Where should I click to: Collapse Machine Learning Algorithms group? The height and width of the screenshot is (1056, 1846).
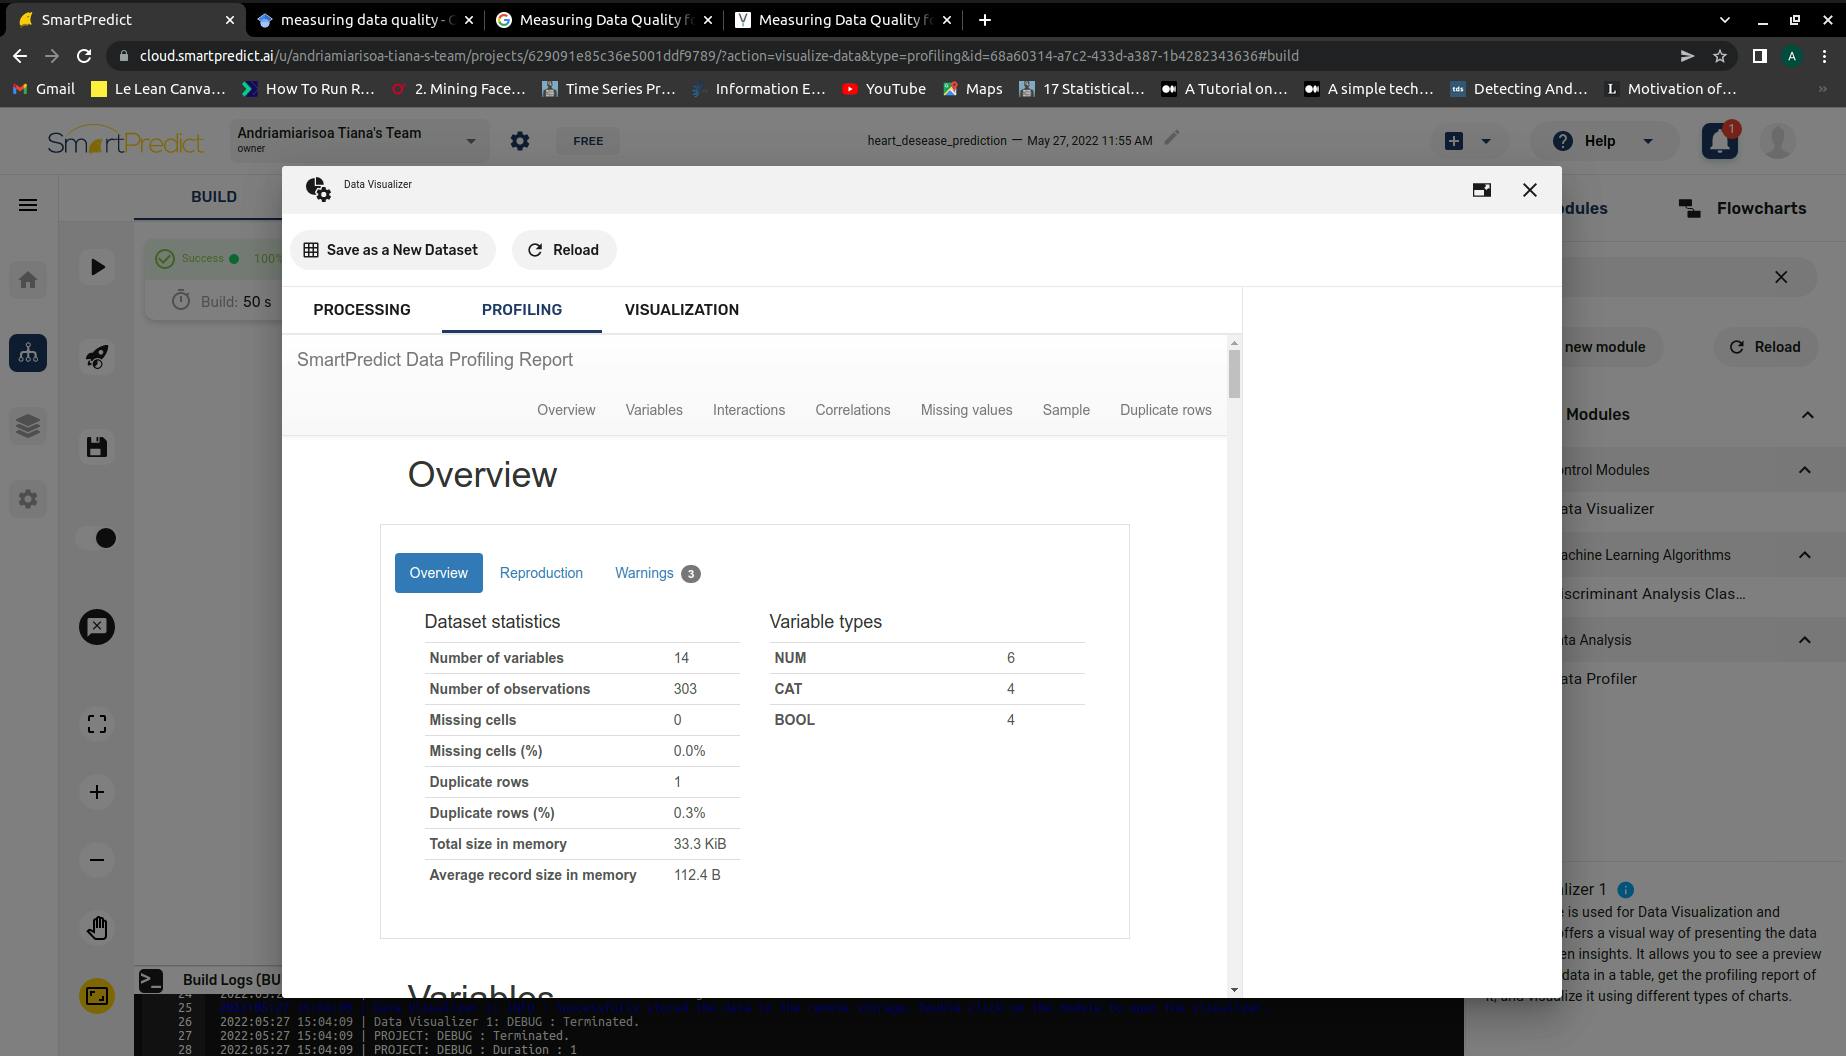(1805, 555)
